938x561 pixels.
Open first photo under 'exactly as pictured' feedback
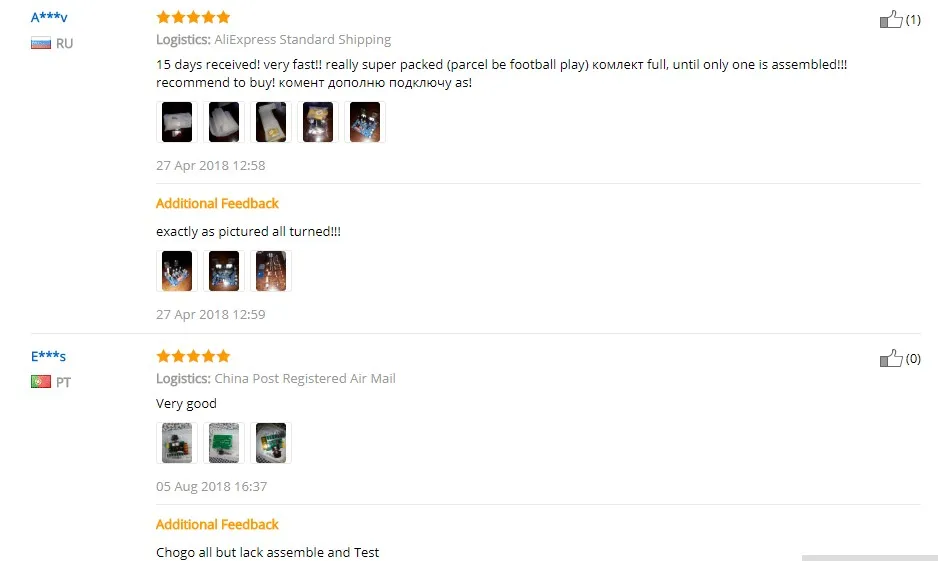177,271
